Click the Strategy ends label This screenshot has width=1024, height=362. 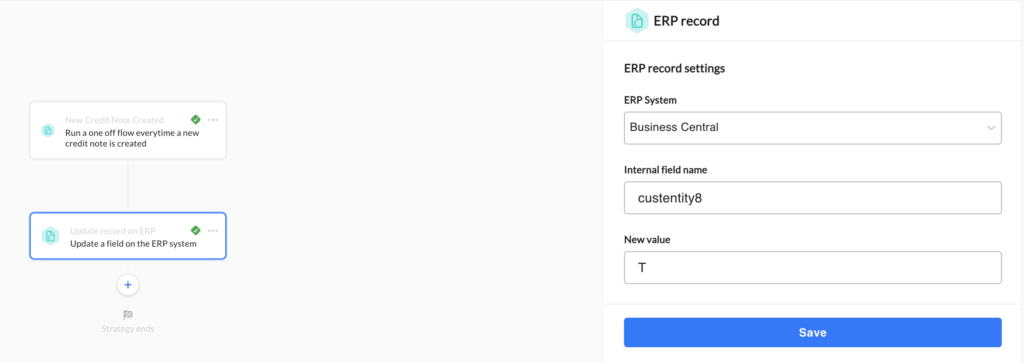pos(128,329)
